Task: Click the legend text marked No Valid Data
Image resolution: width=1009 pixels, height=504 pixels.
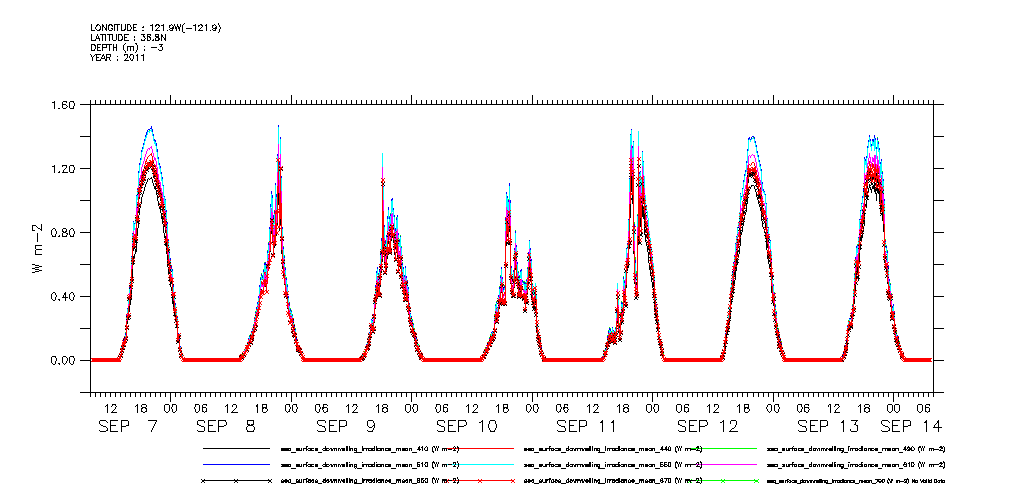Action: click(856, 481)
